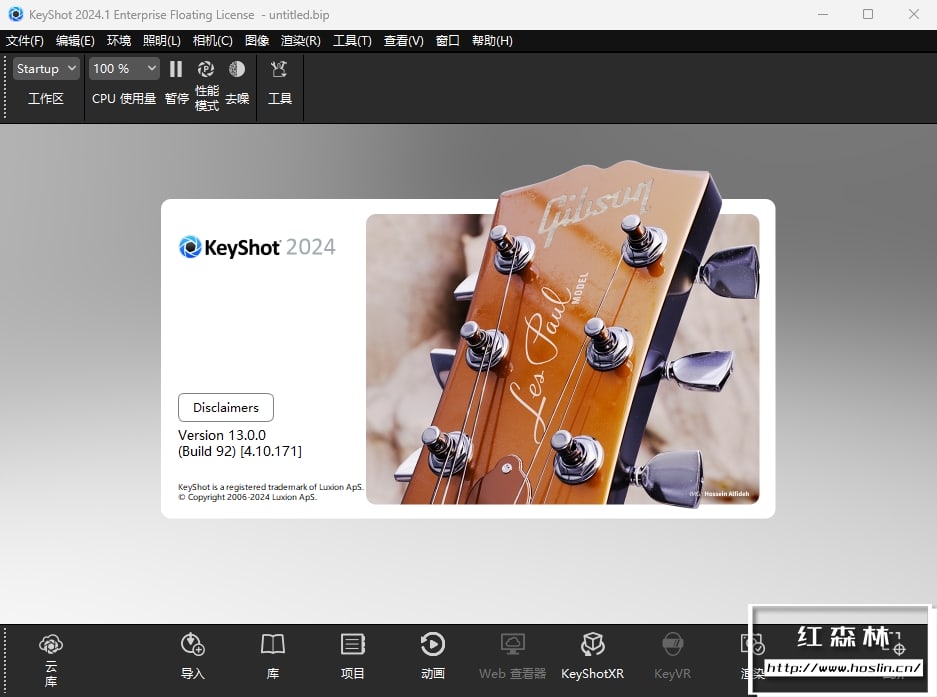Viewport: 937px width, 697px height.
Task: Open the Lighting (照明) menu
Action: [161, 41]
